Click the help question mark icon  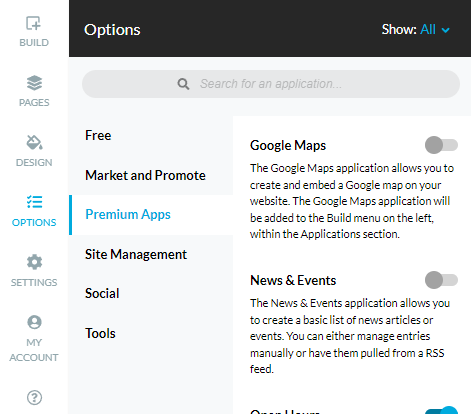[34, 397]
